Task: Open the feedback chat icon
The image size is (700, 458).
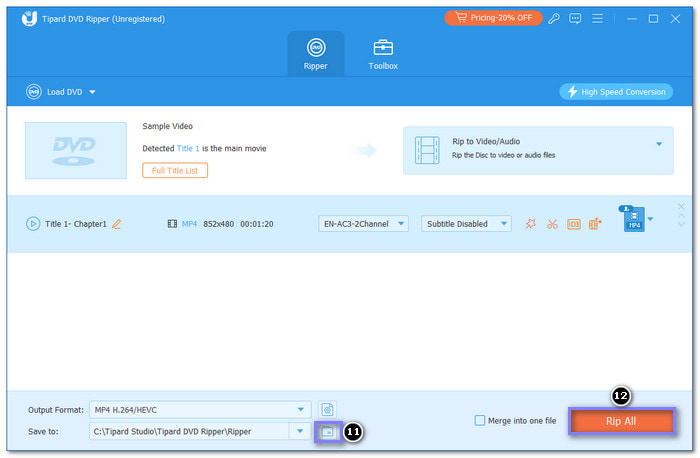Action: click(x=575, y=18)
